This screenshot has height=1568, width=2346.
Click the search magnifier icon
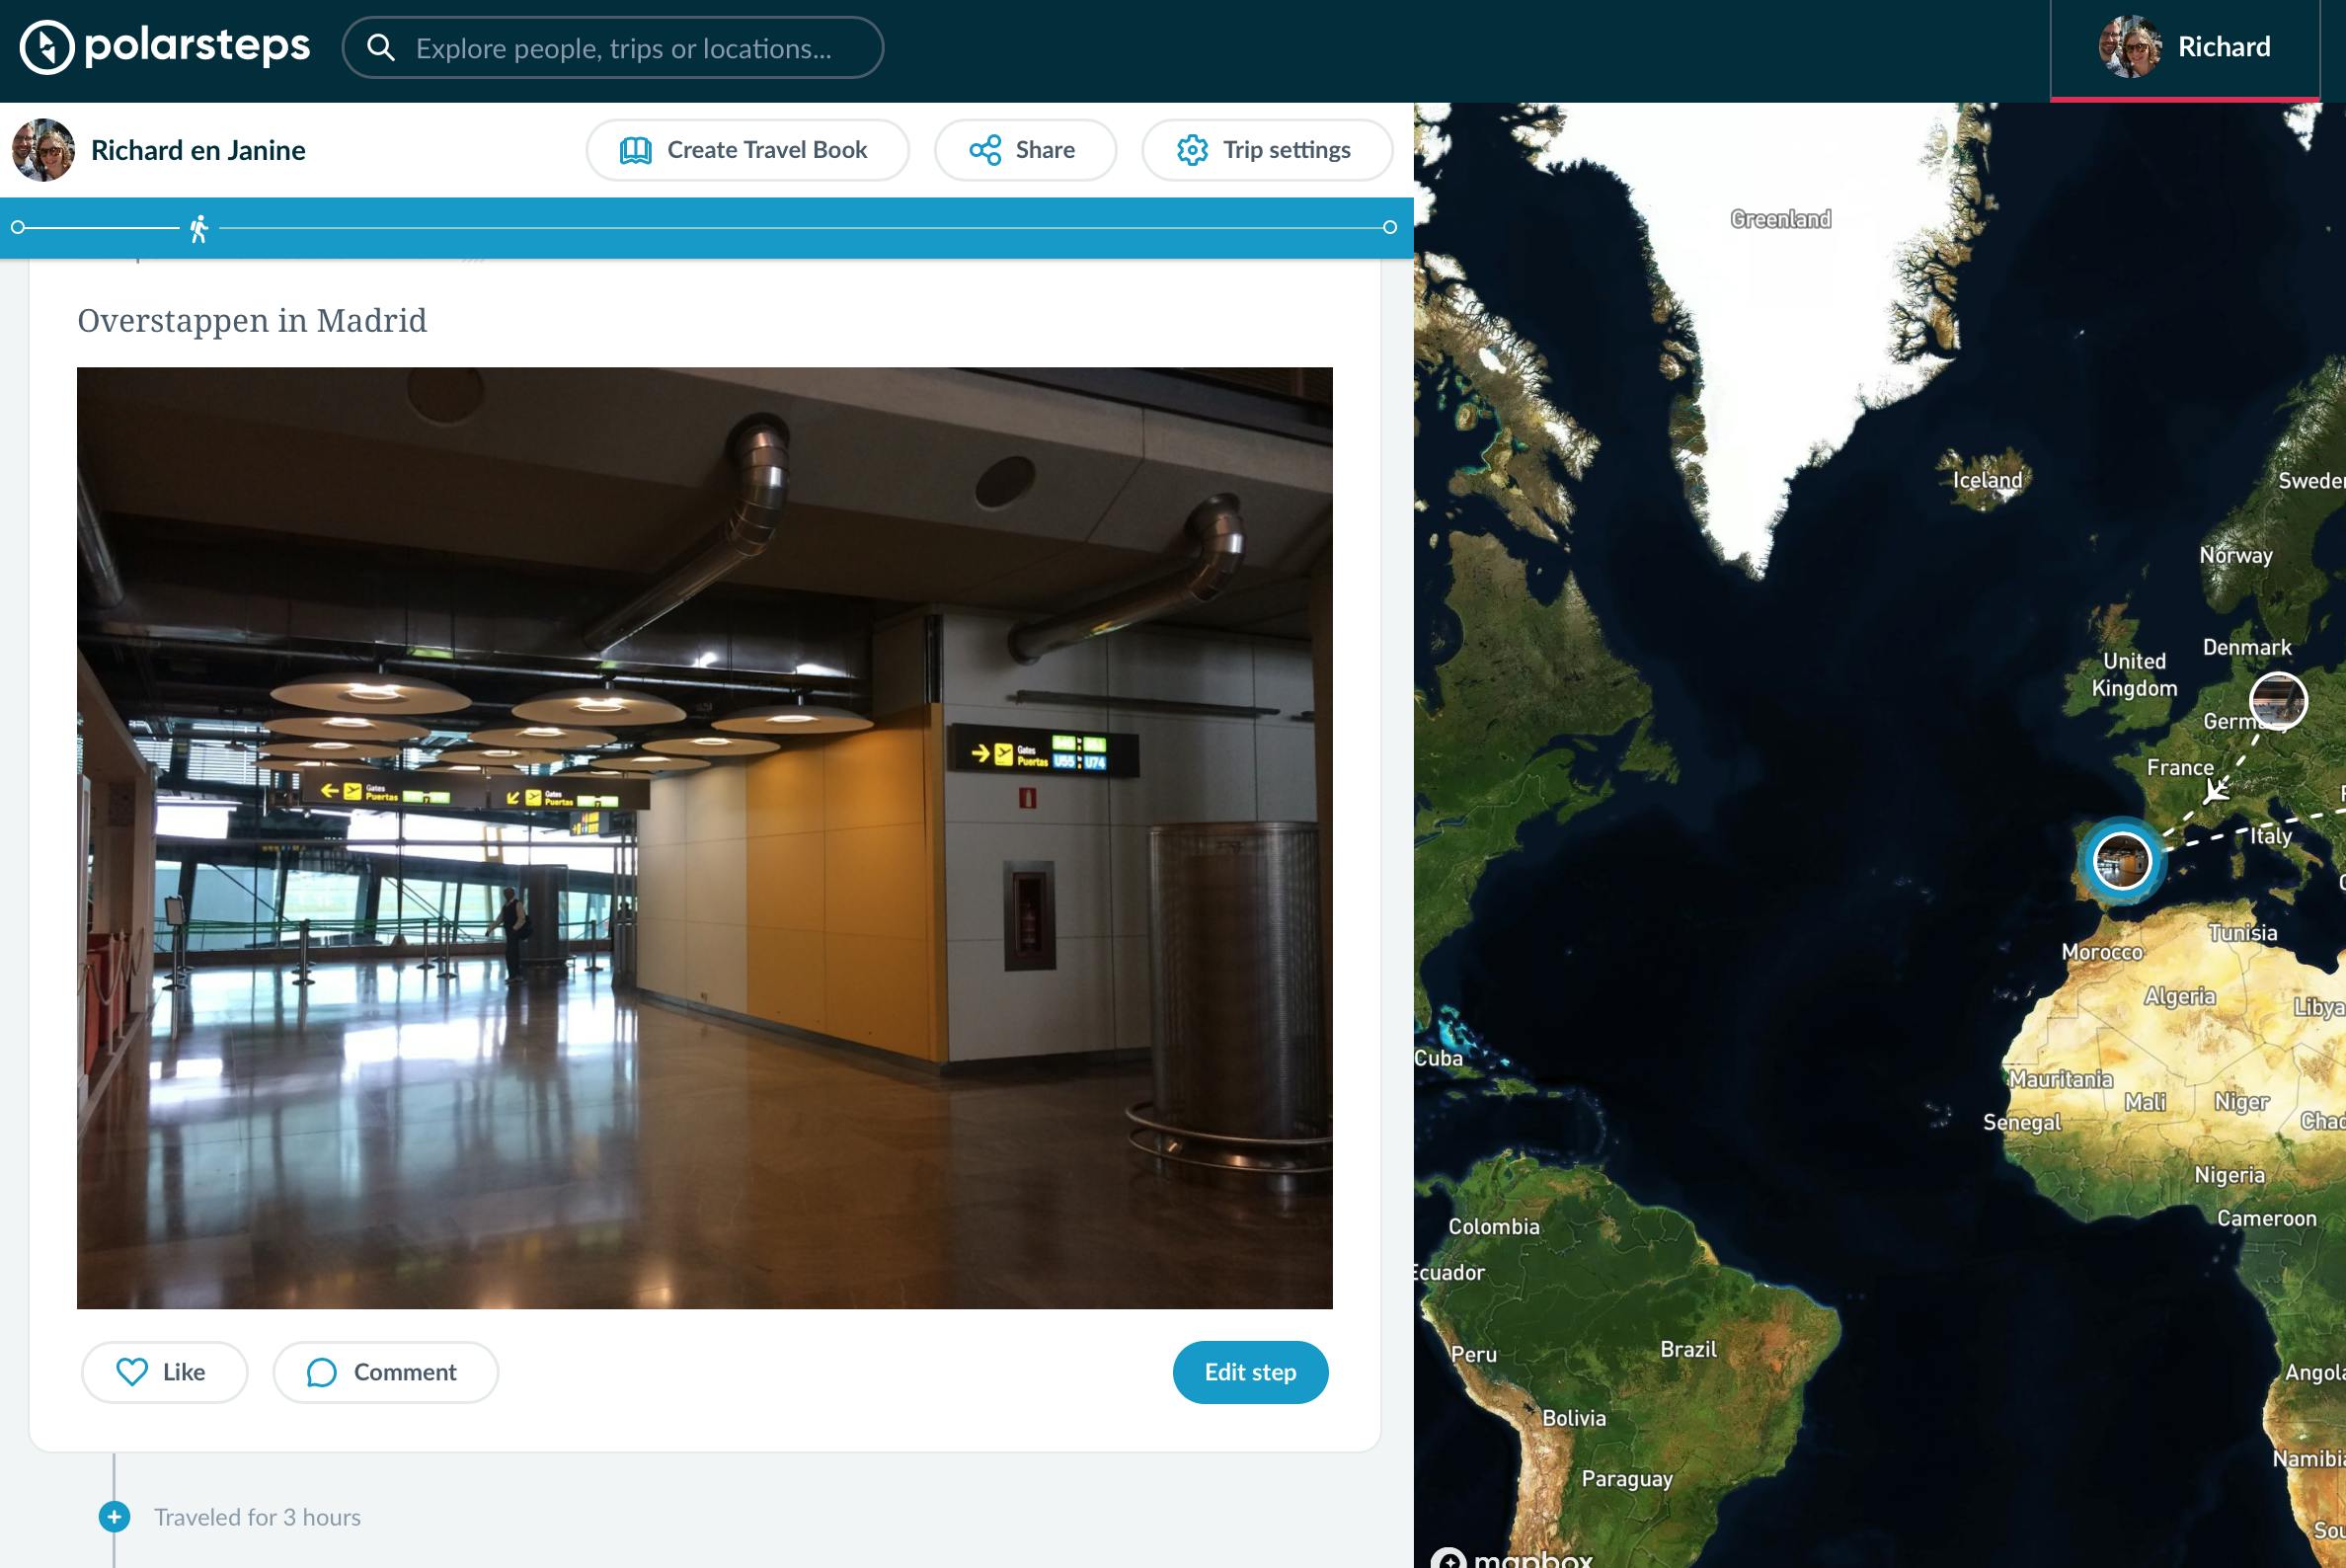tap(380, 48)
